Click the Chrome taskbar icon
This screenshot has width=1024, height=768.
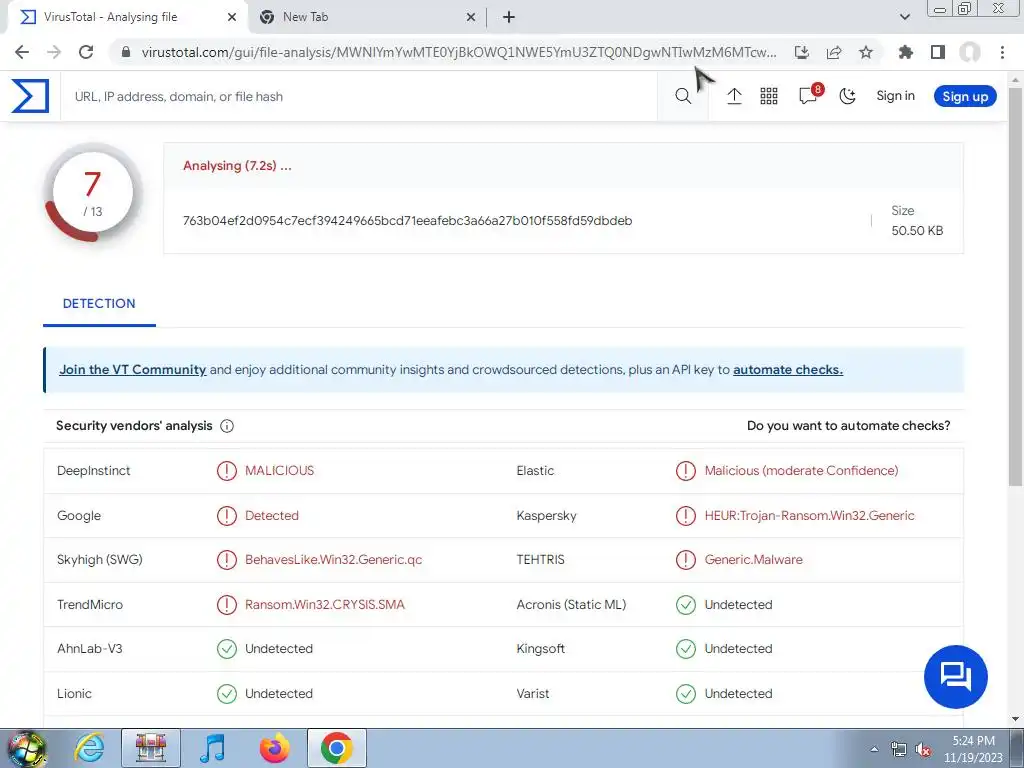(x=336, y=748)
